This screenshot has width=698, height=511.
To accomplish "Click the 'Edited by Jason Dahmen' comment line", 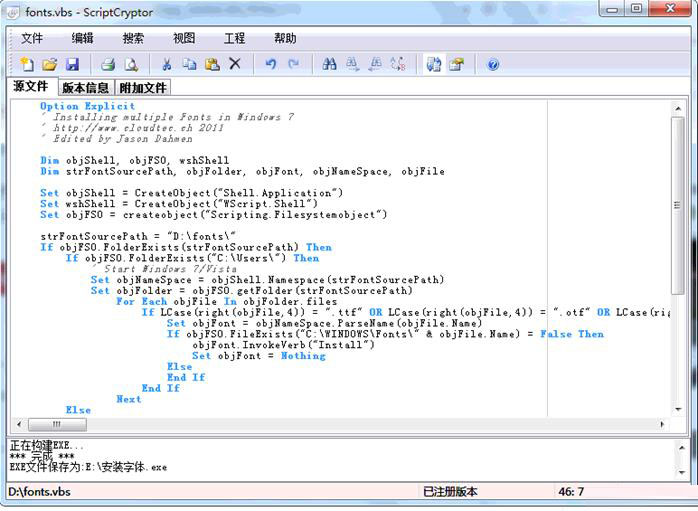I will 117,138.
